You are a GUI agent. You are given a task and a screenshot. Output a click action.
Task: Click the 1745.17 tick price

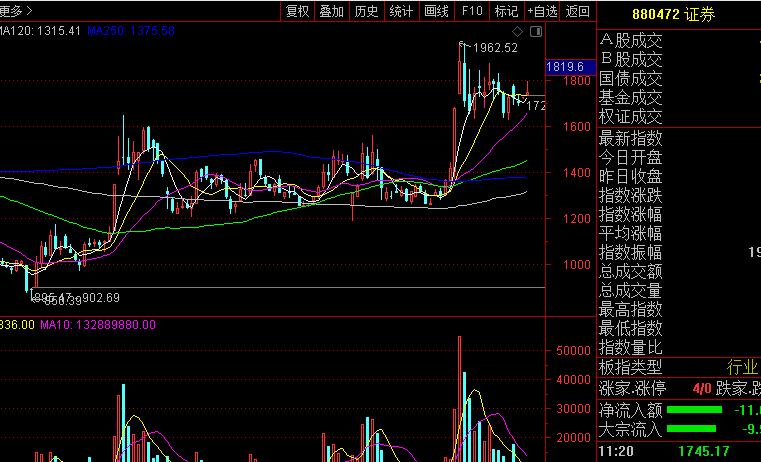[x=704, y=451]
